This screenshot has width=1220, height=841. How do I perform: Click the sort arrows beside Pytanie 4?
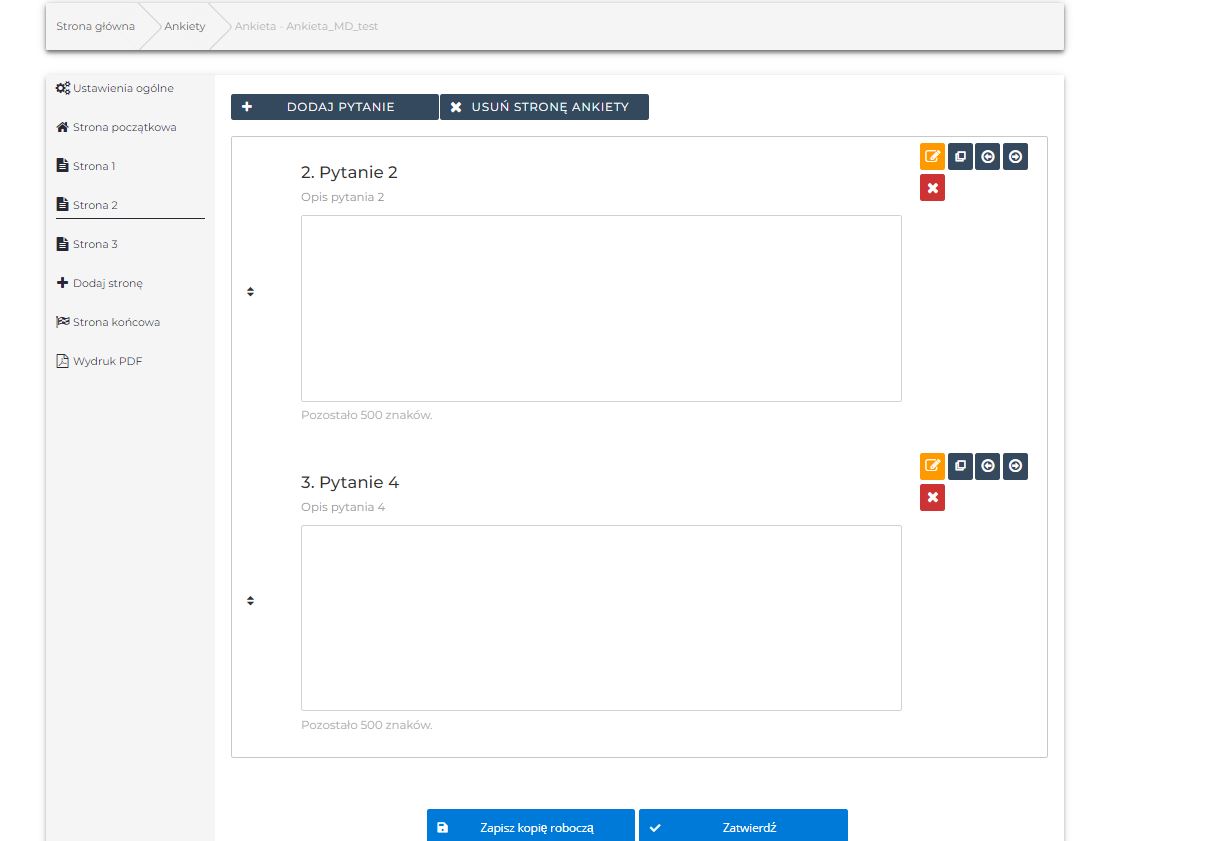coord(250,601)
